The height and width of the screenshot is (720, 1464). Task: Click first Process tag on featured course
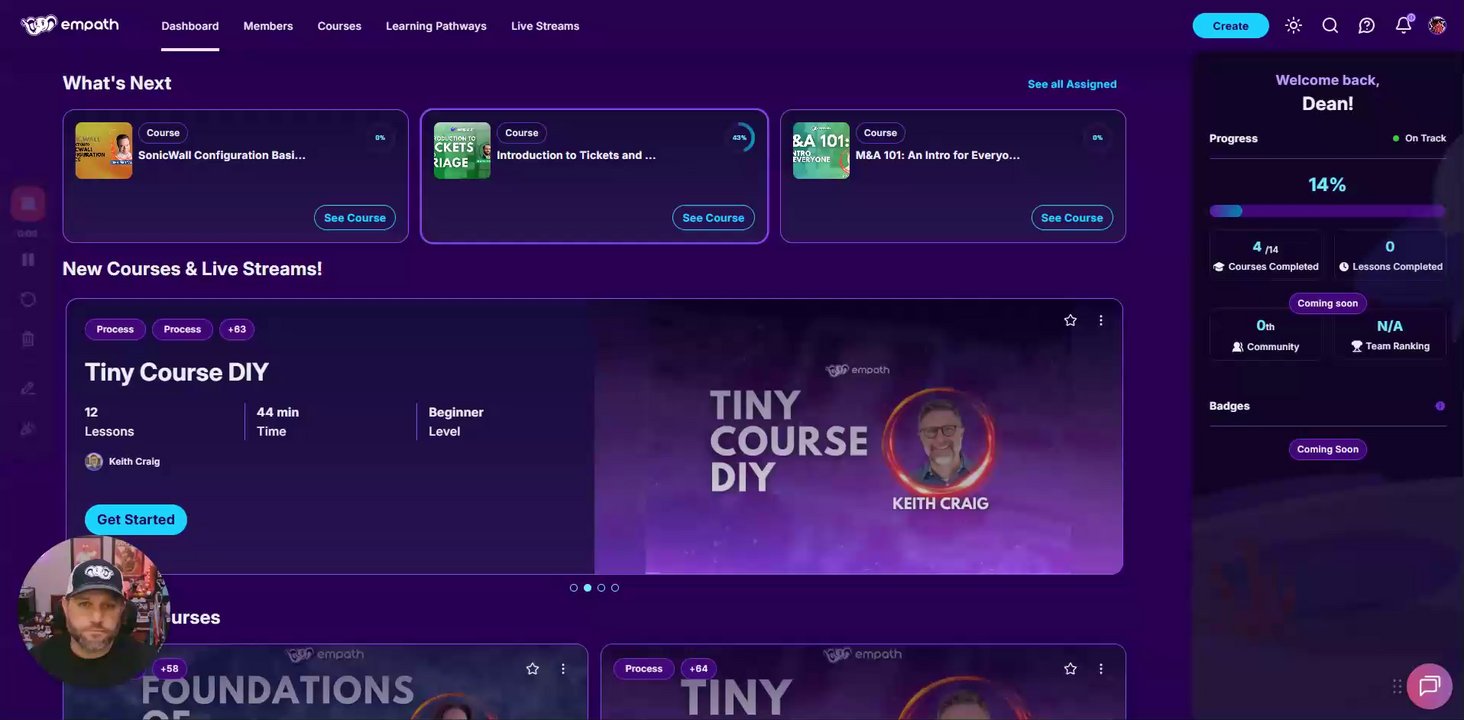[x=115, y=329]
